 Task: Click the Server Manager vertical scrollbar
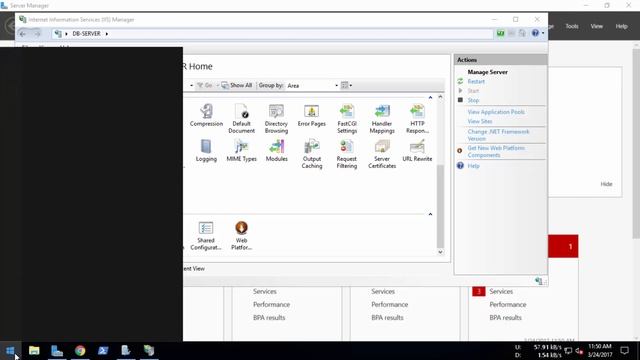click(636, 143)
